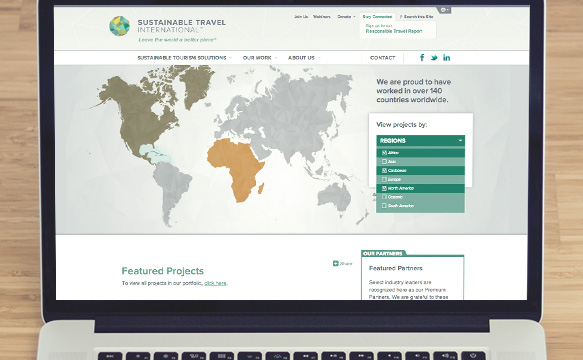
Task: Check the Asia region checkbox
Action: 384,162
